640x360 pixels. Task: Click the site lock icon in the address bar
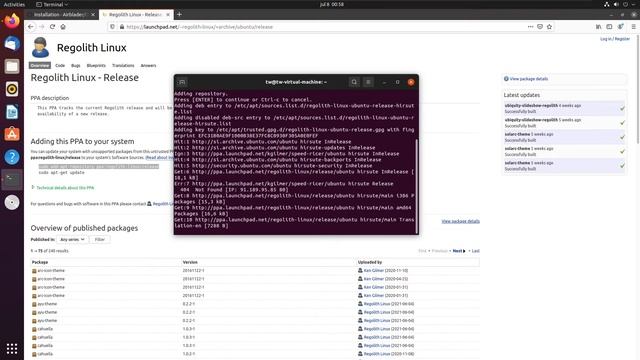point(122,27)
